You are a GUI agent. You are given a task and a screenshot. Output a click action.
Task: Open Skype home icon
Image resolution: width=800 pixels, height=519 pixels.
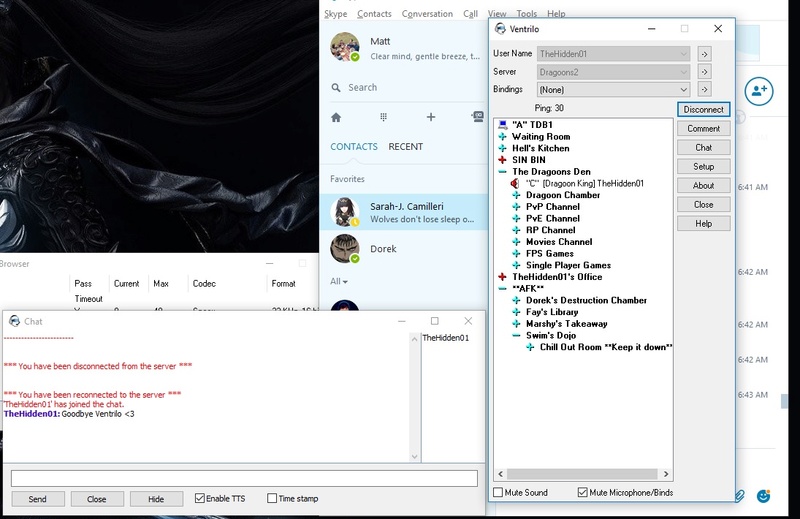pos(336,117)
